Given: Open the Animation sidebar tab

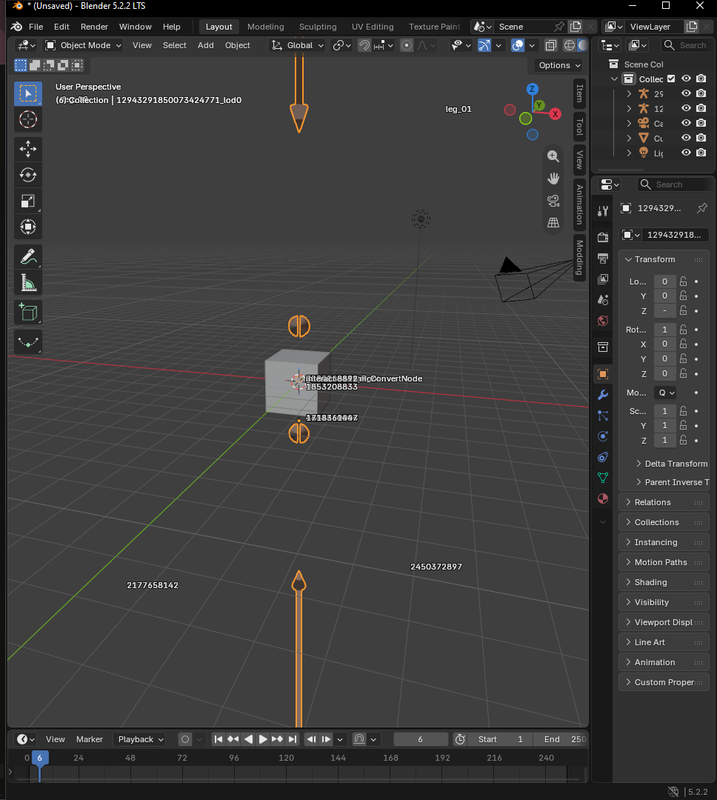Looking at the screenshot, I should click(x=579, y=204).
